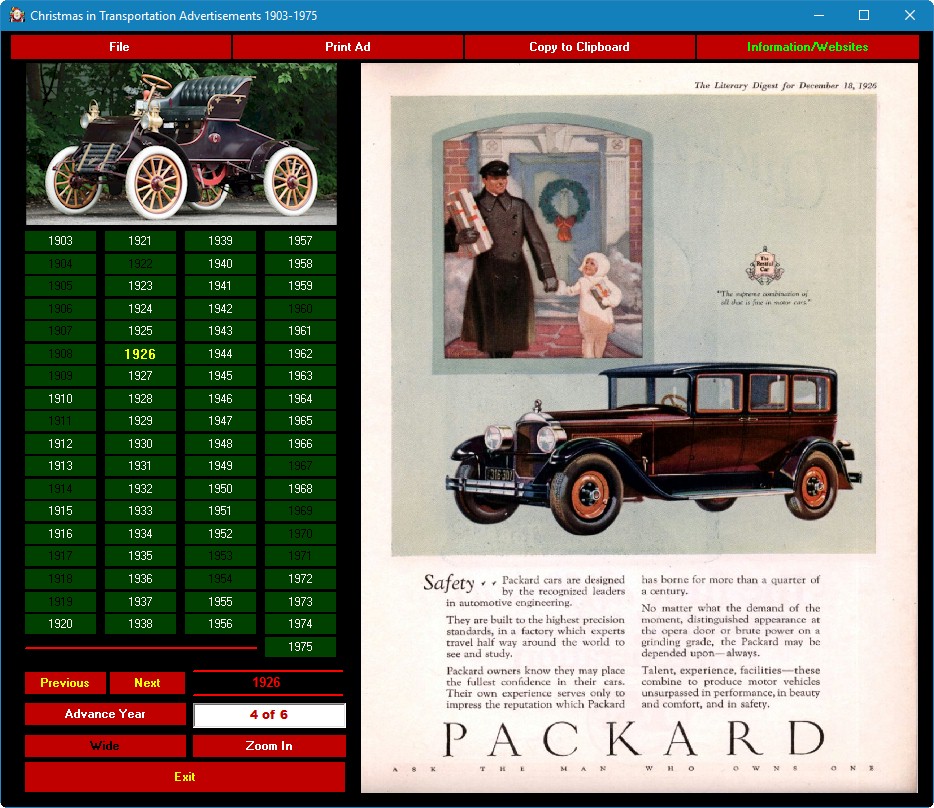Select year 1939
This screenshot has height=808, width=934.
coord(220,241)
